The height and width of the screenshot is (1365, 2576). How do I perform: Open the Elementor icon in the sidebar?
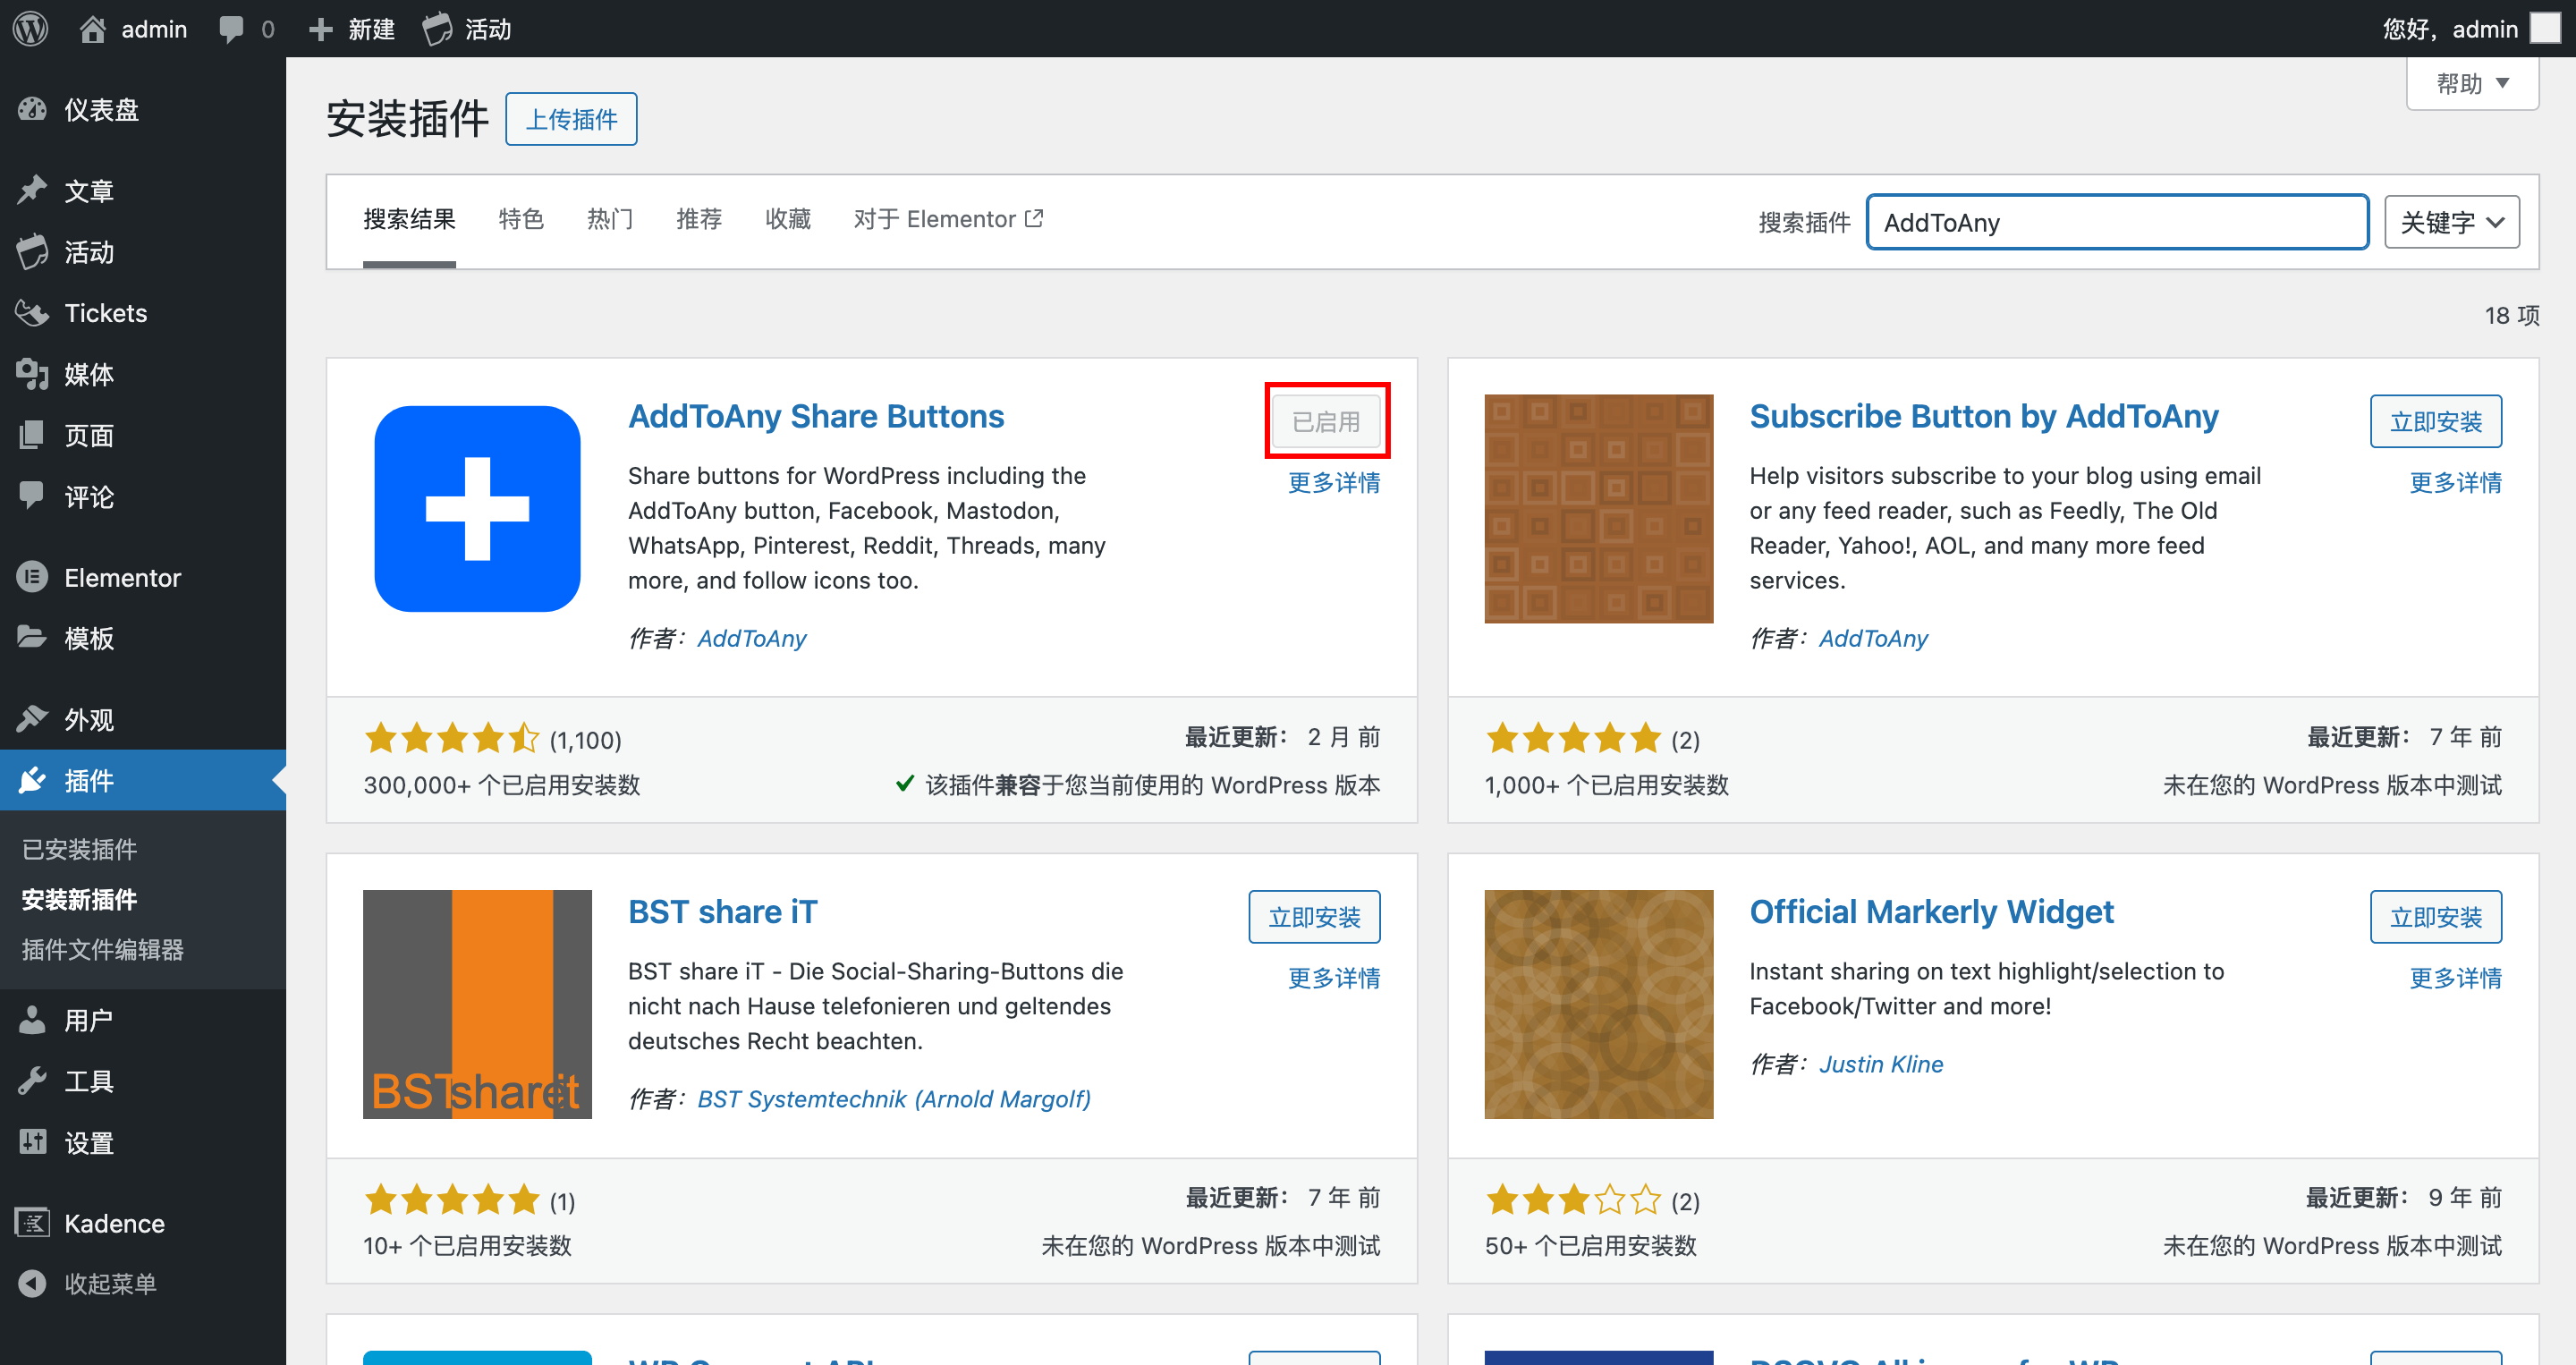(x=33, y=577)
